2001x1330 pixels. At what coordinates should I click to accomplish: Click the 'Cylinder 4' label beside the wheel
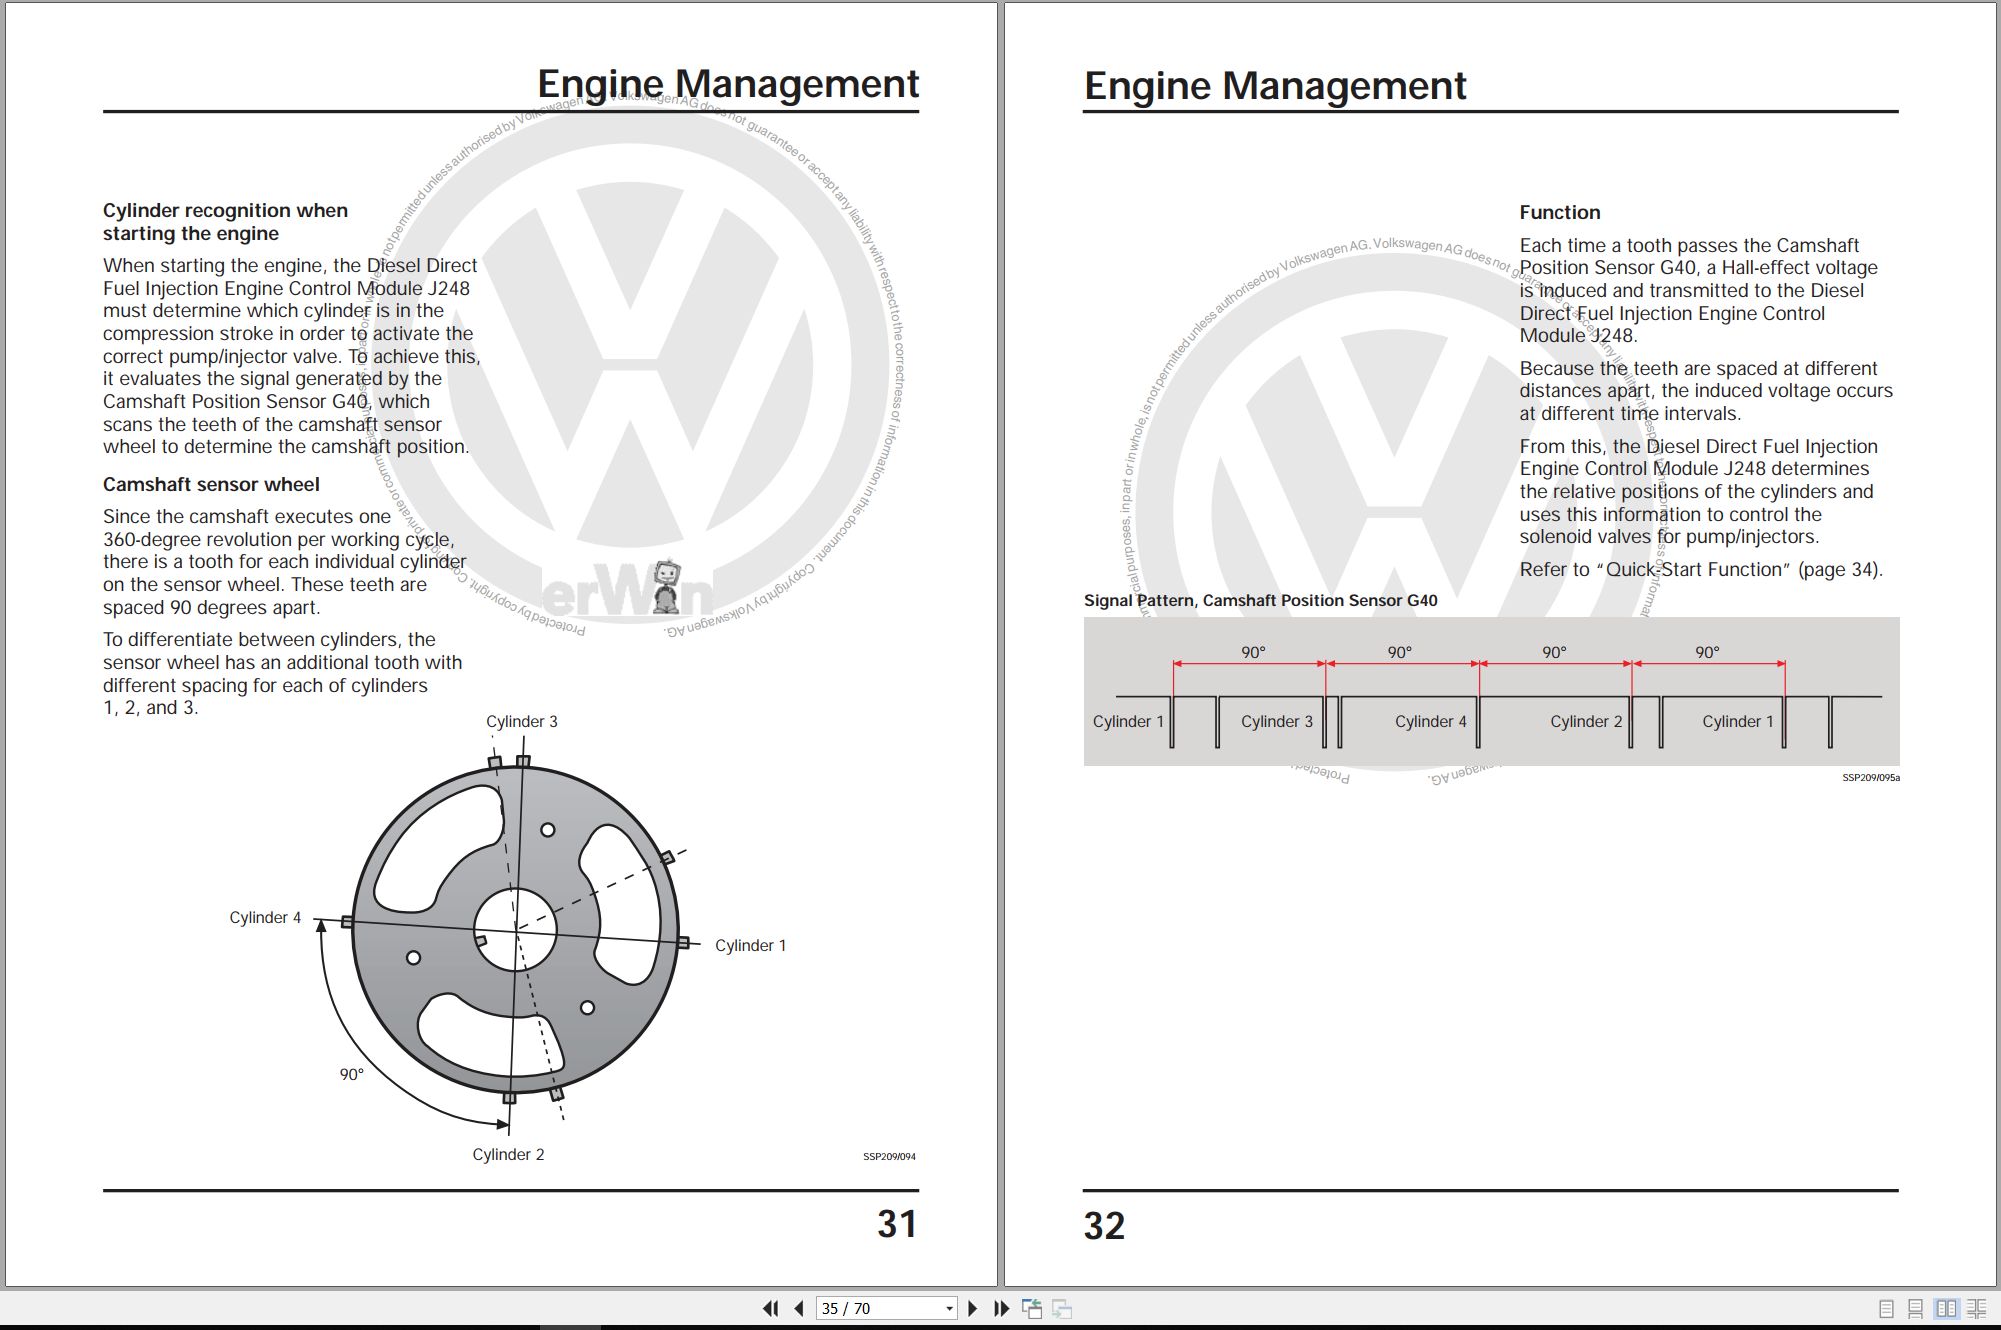point(265,917)
